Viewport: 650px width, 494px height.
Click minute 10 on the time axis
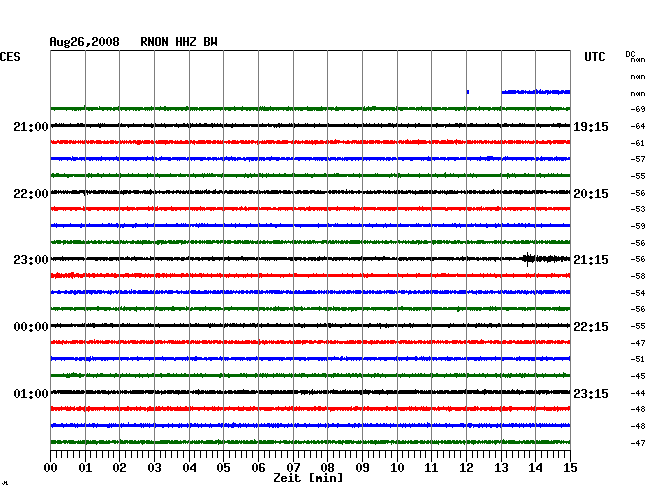[397, 468]
